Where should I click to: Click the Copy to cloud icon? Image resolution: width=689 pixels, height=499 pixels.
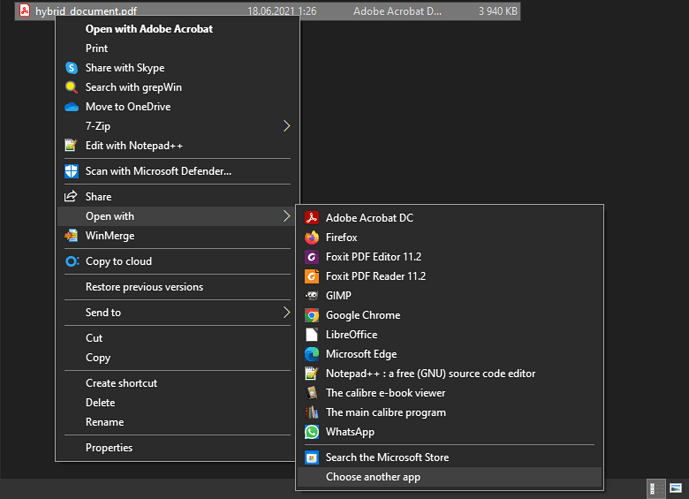click(72, 261)
